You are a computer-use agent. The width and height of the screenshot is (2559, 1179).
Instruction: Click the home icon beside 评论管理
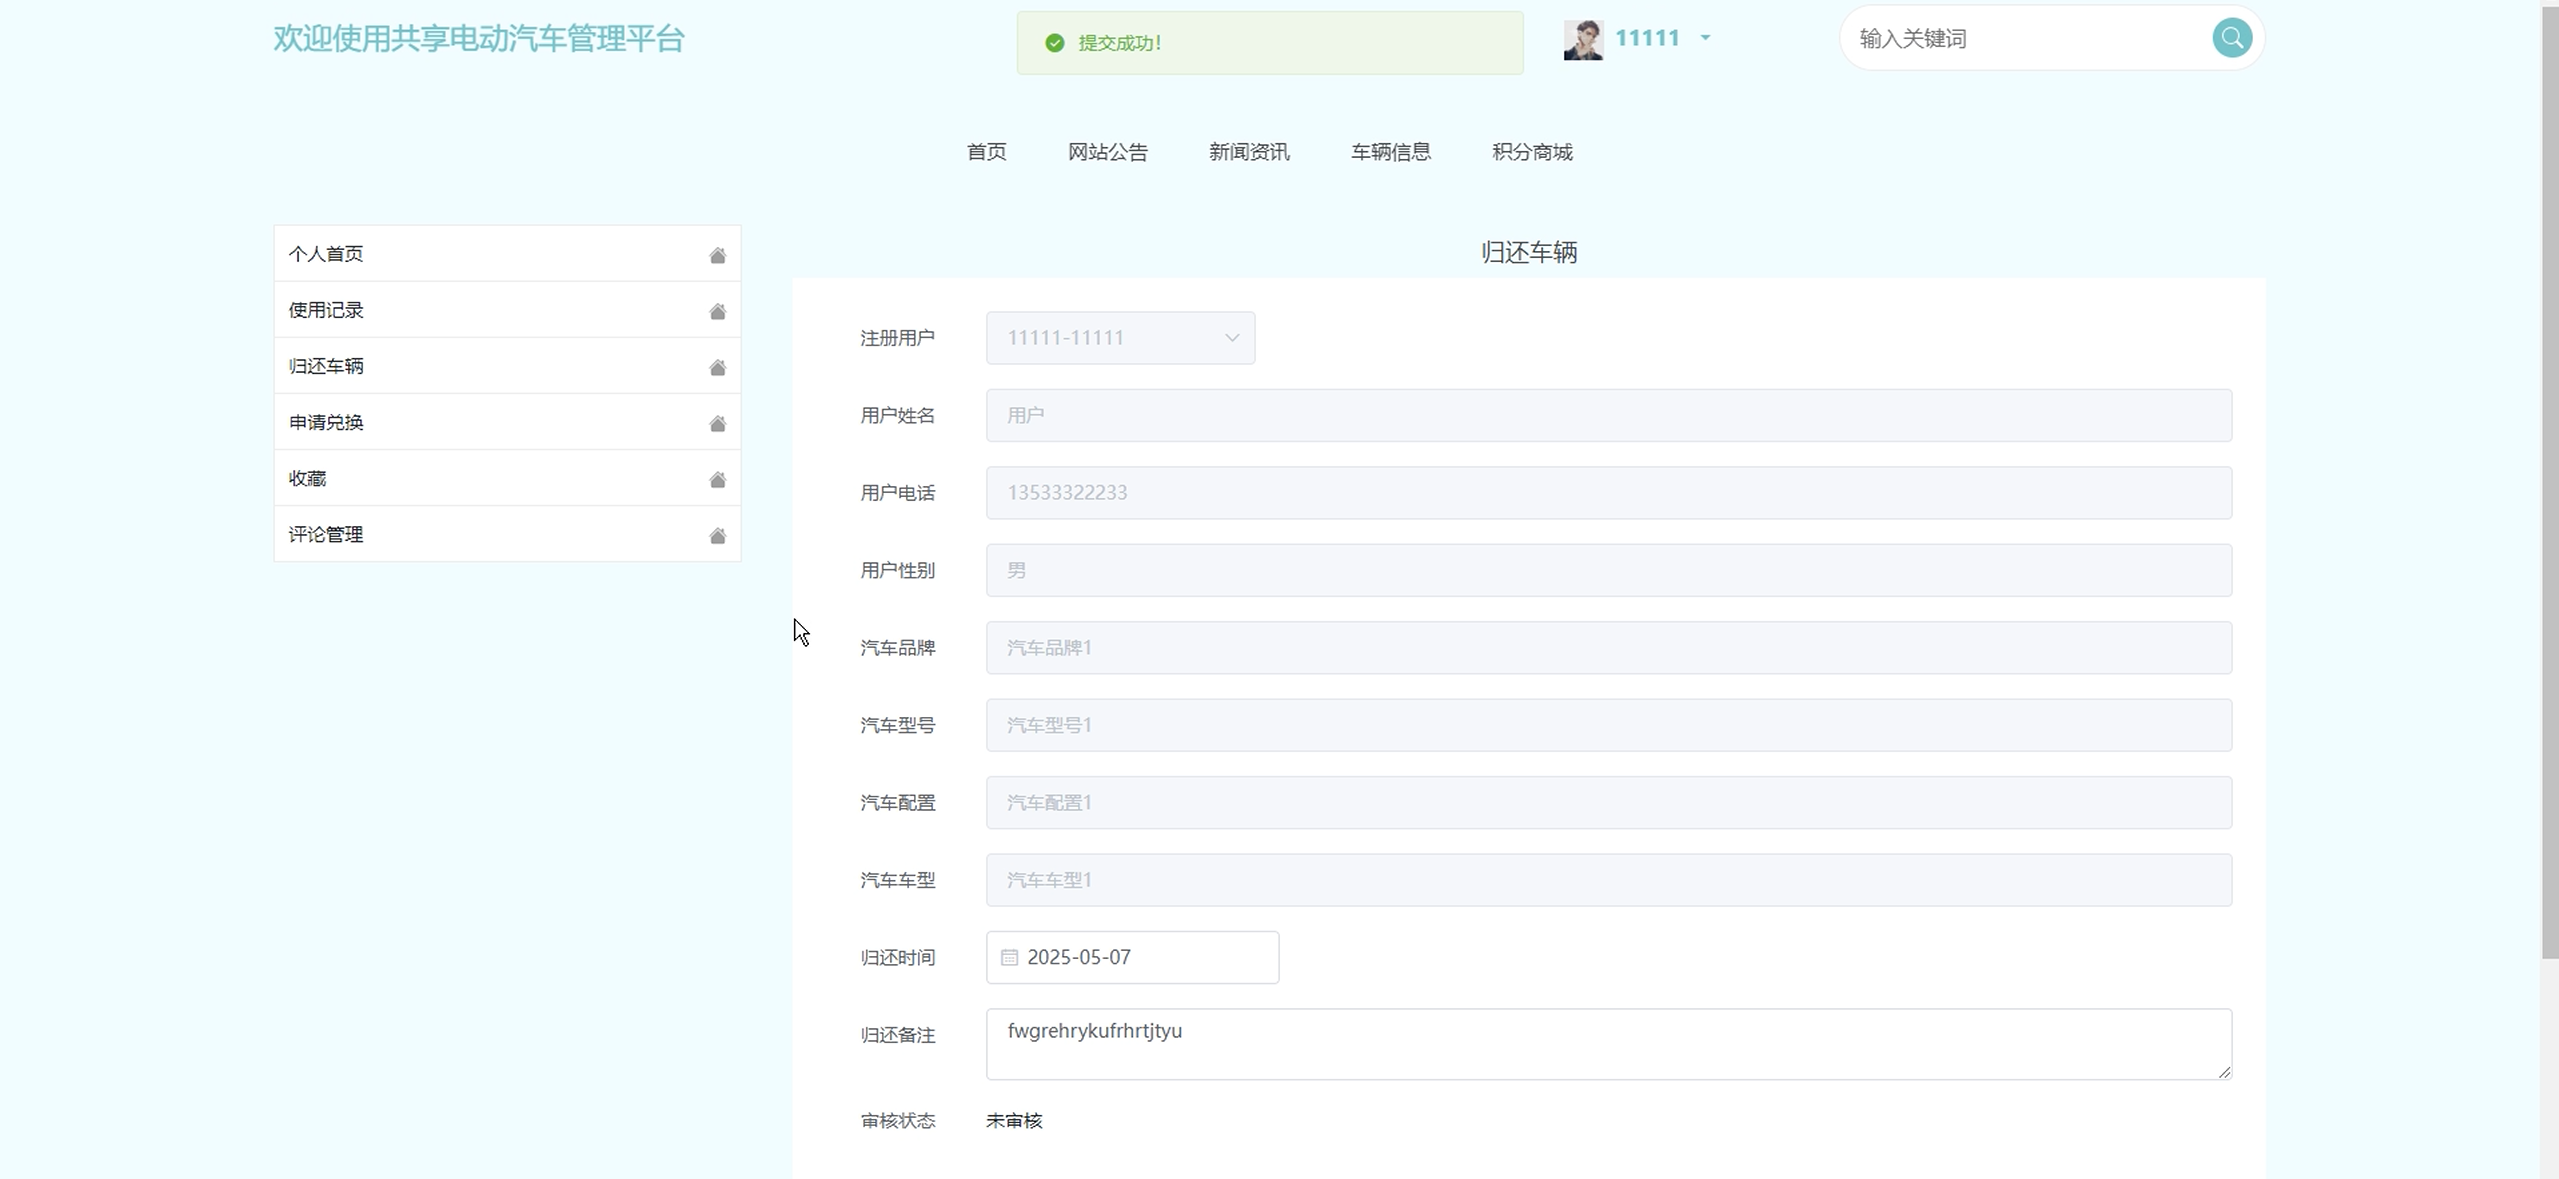(717, 535)
